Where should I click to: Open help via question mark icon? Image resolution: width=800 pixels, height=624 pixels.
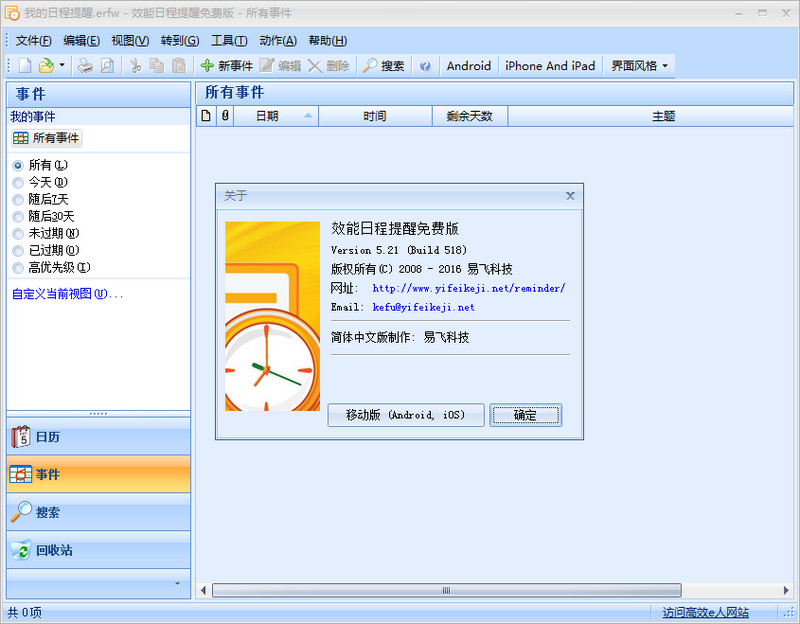coord(425,66)
